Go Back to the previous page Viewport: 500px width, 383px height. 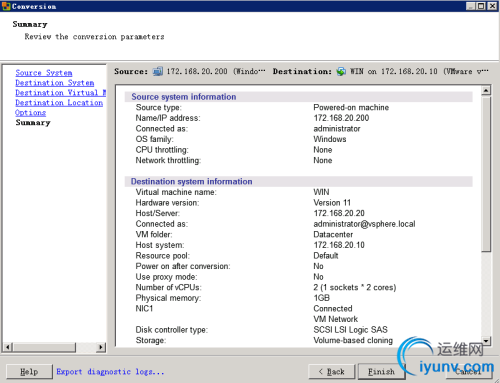coord(332,371)
